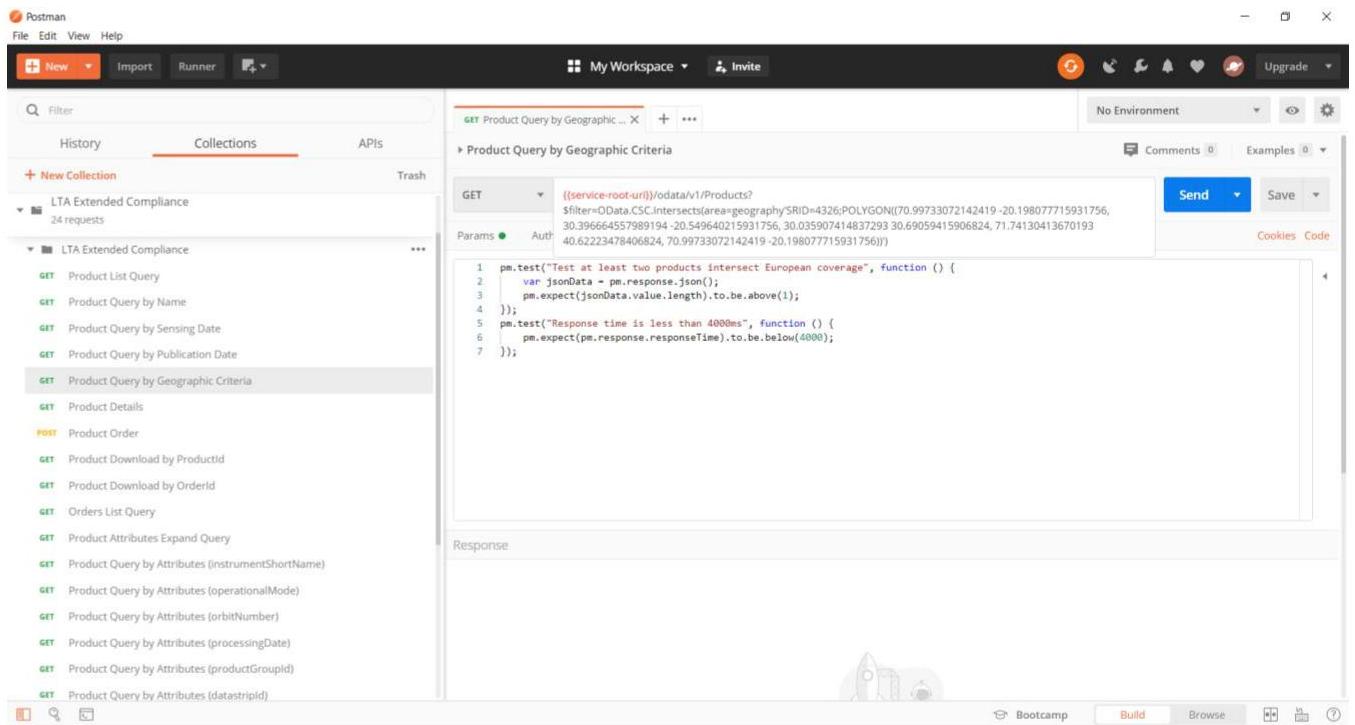Viewport: 1355px width, 725px height.
Task: Open the Code link
Action: pyautogui.click(x=1317, y=235)
